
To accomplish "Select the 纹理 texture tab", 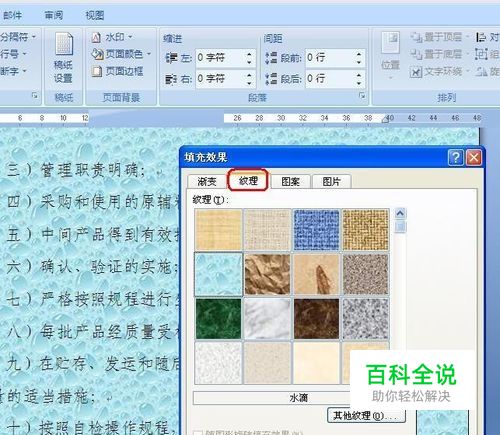I will tap(248, 180).
